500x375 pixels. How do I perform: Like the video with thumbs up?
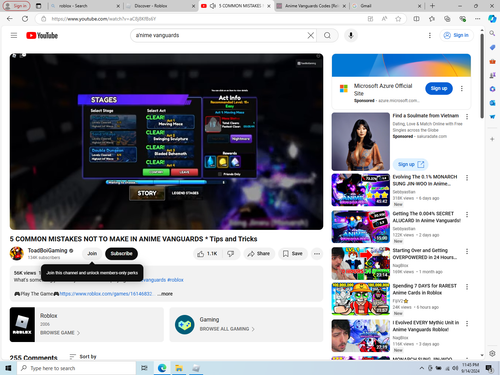point(207,254)
